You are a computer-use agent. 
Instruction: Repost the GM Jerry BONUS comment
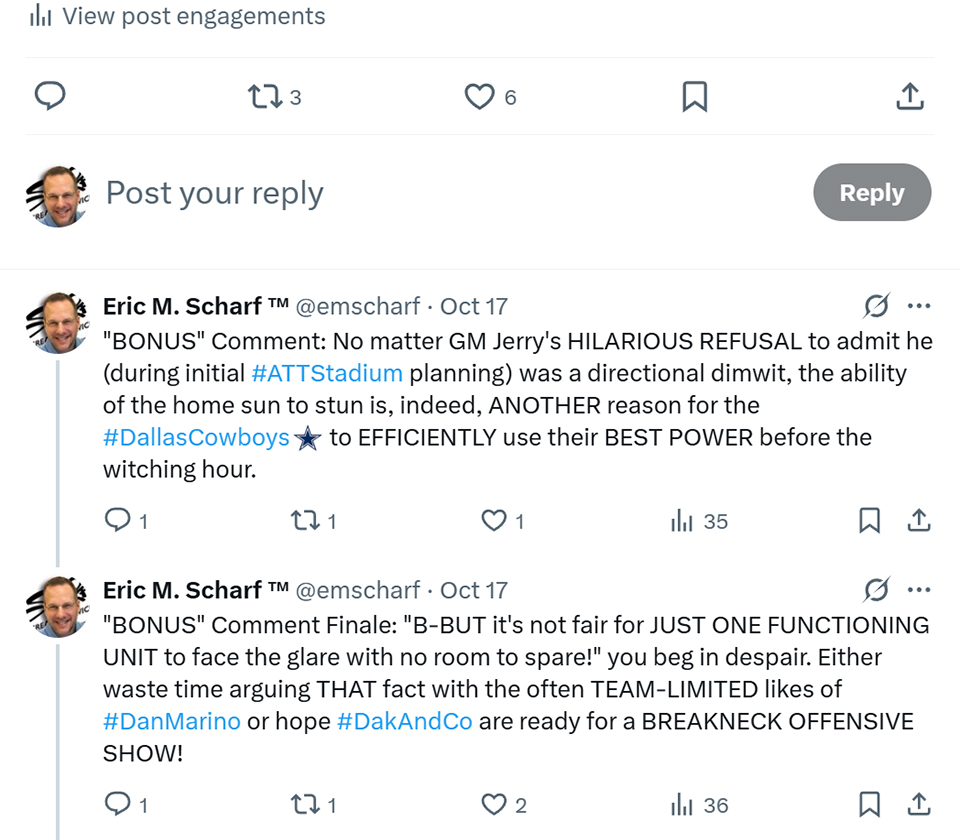[x=301, y=521]
